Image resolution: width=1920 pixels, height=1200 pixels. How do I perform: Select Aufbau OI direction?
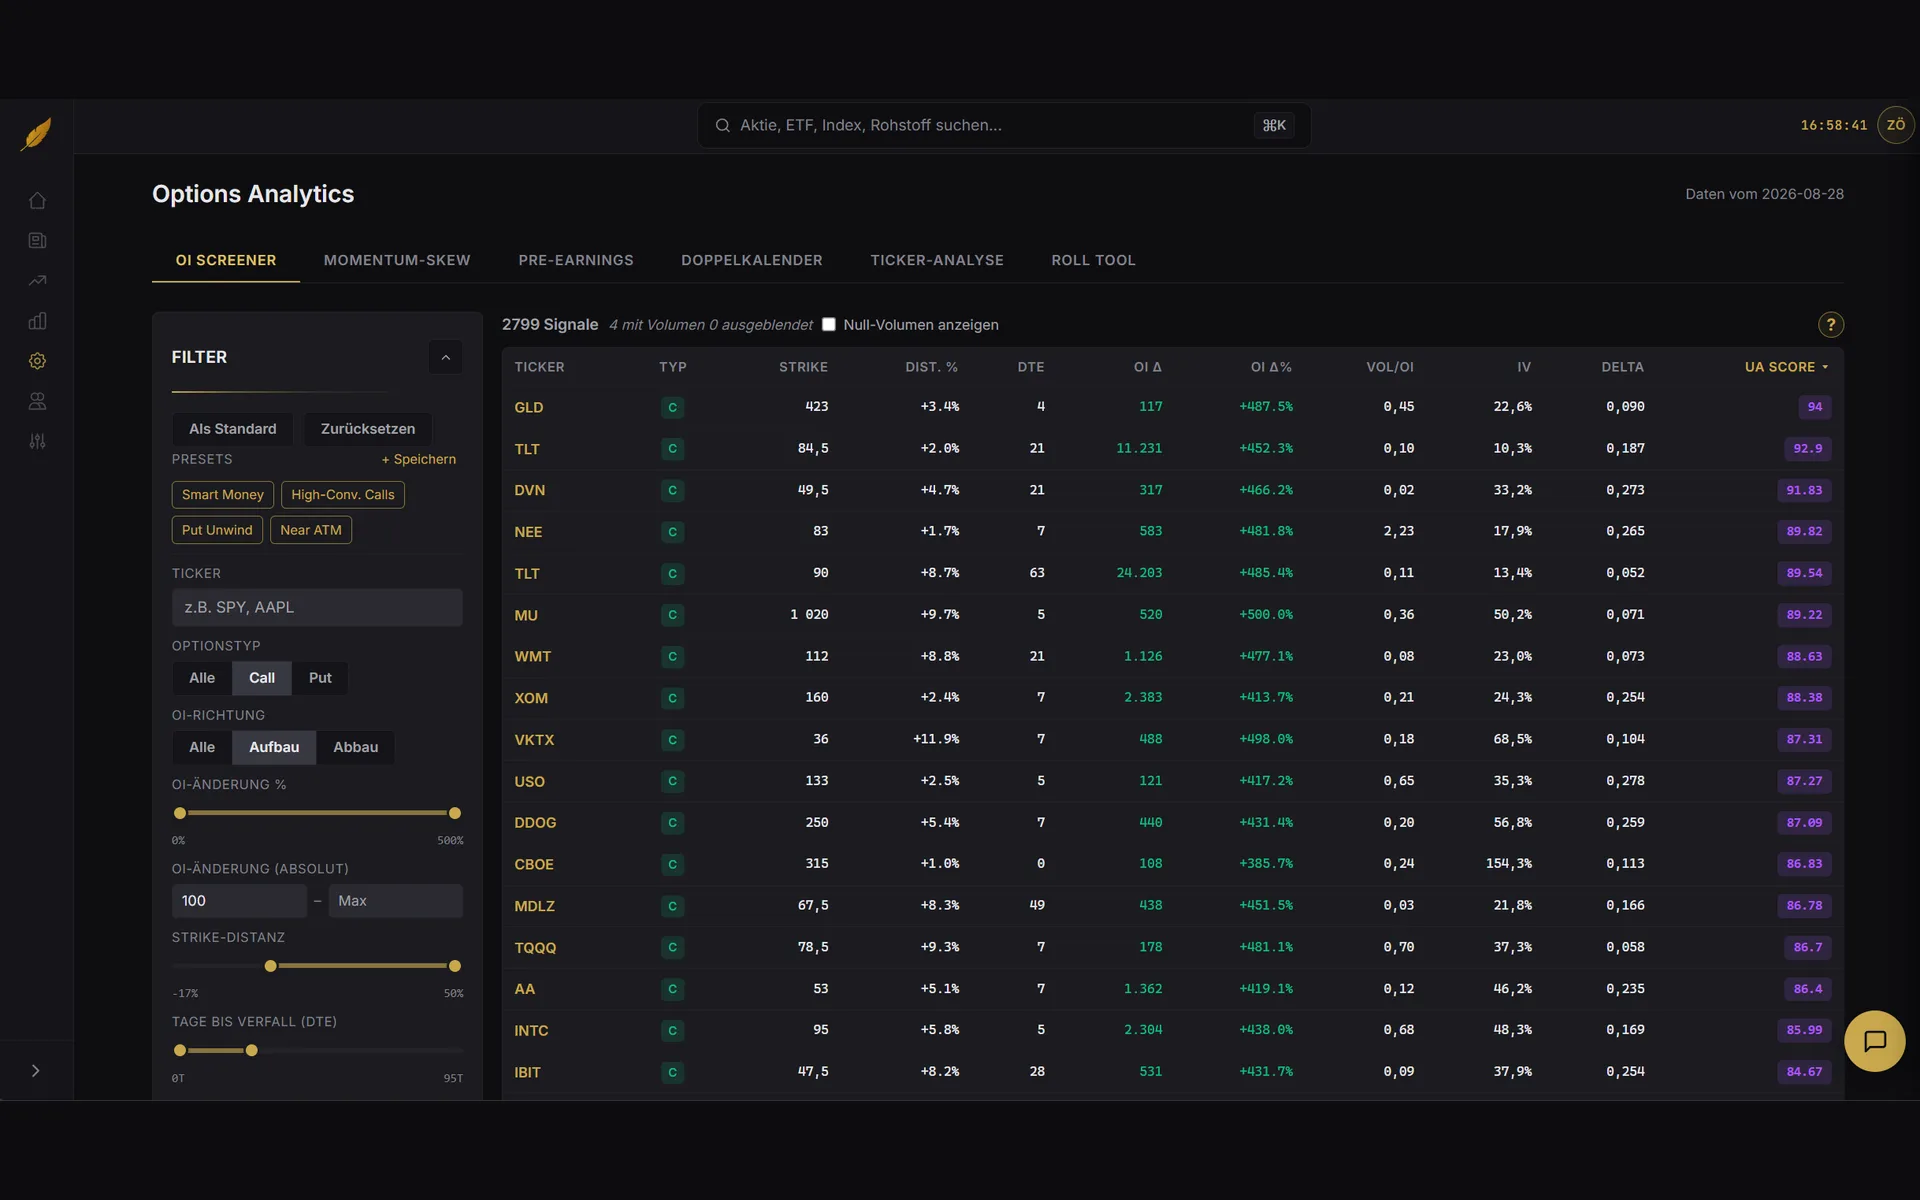(x=274, y=747)
